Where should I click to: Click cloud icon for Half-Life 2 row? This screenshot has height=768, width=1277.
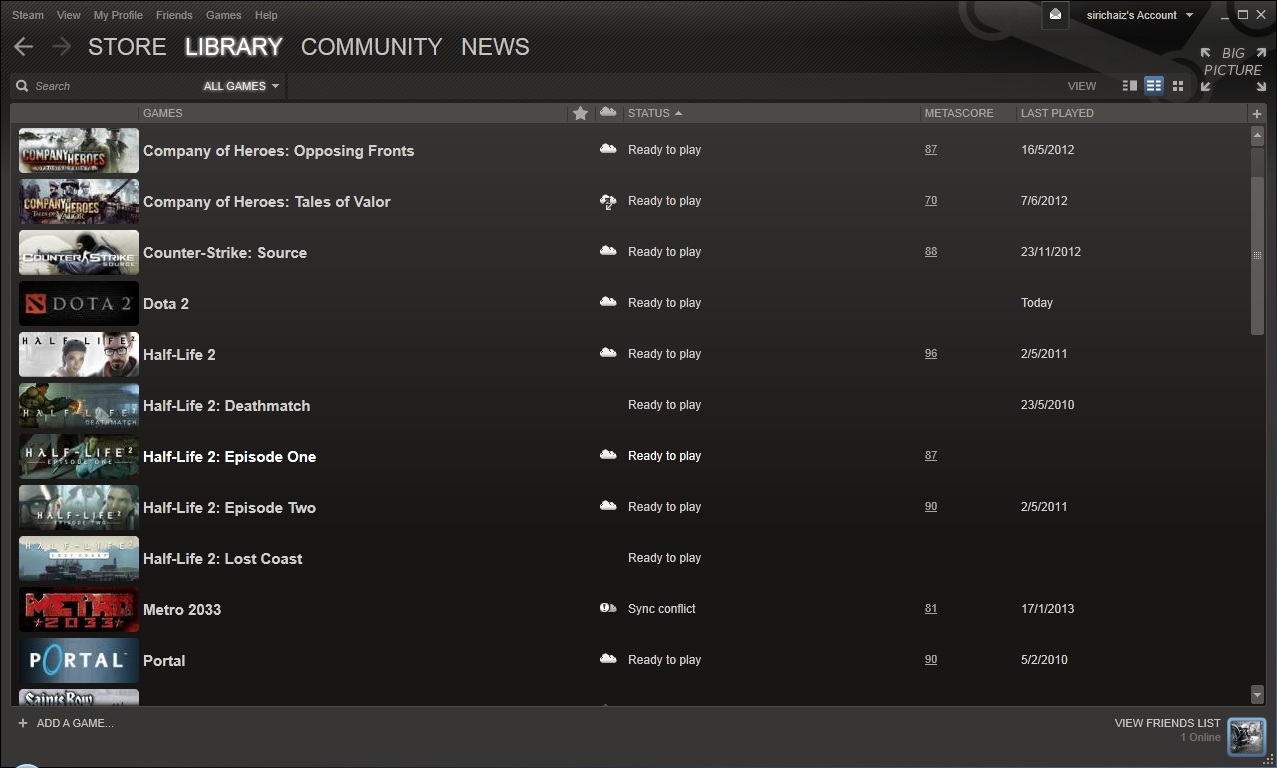608,353
